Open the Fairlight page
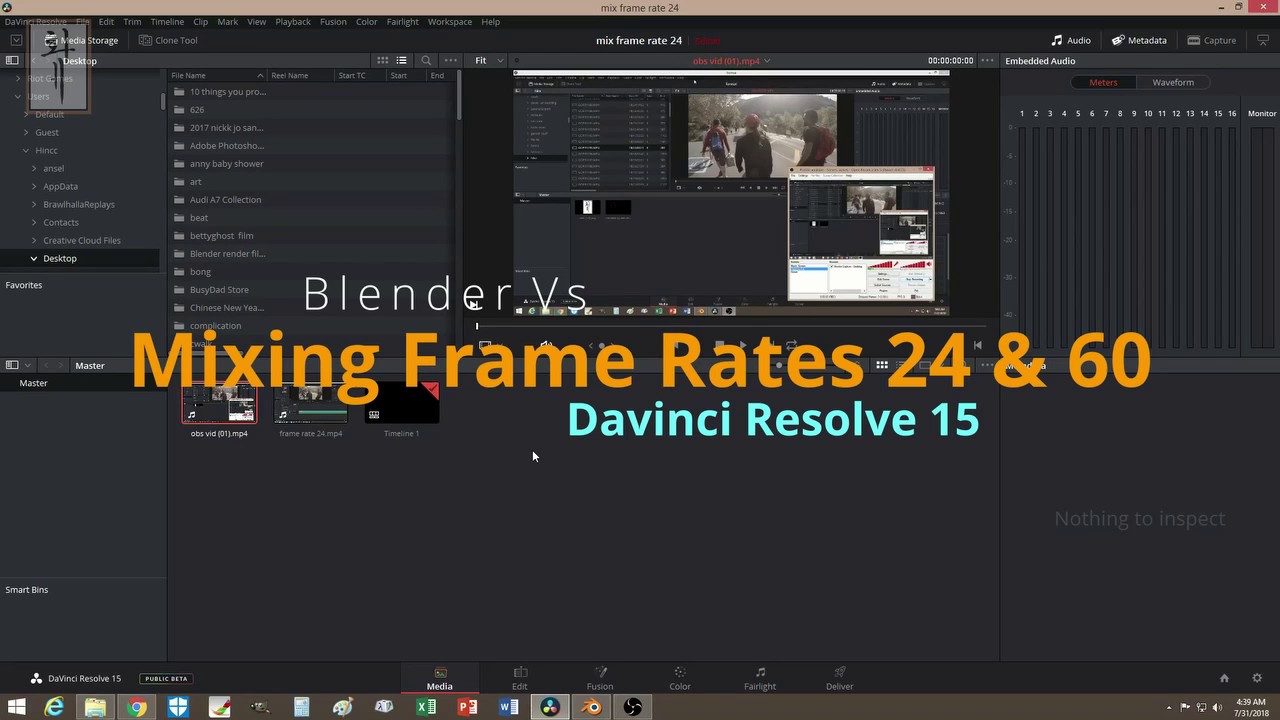The width and height of the screenshot is (1280, 720). (x=760, y=679)
